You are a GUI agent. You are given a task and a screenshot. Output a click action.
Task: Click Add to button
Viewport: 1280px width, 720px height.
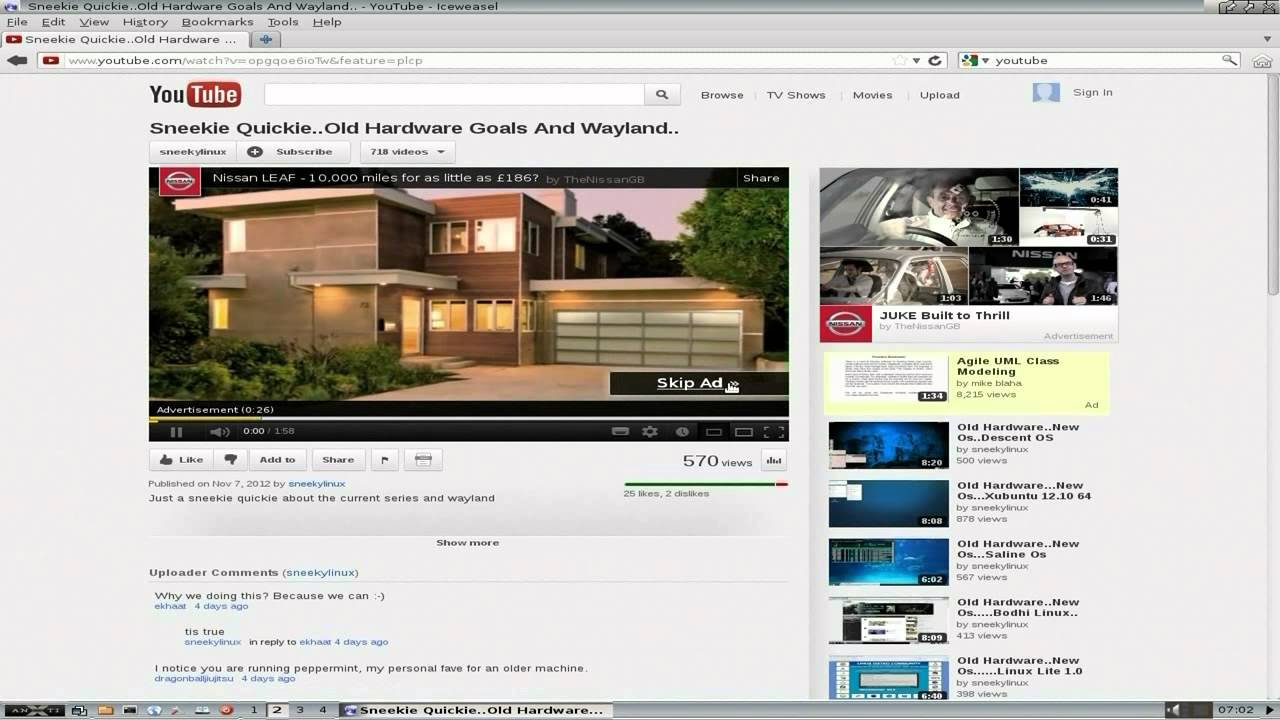pyautogui.click(x=277, y=460)
